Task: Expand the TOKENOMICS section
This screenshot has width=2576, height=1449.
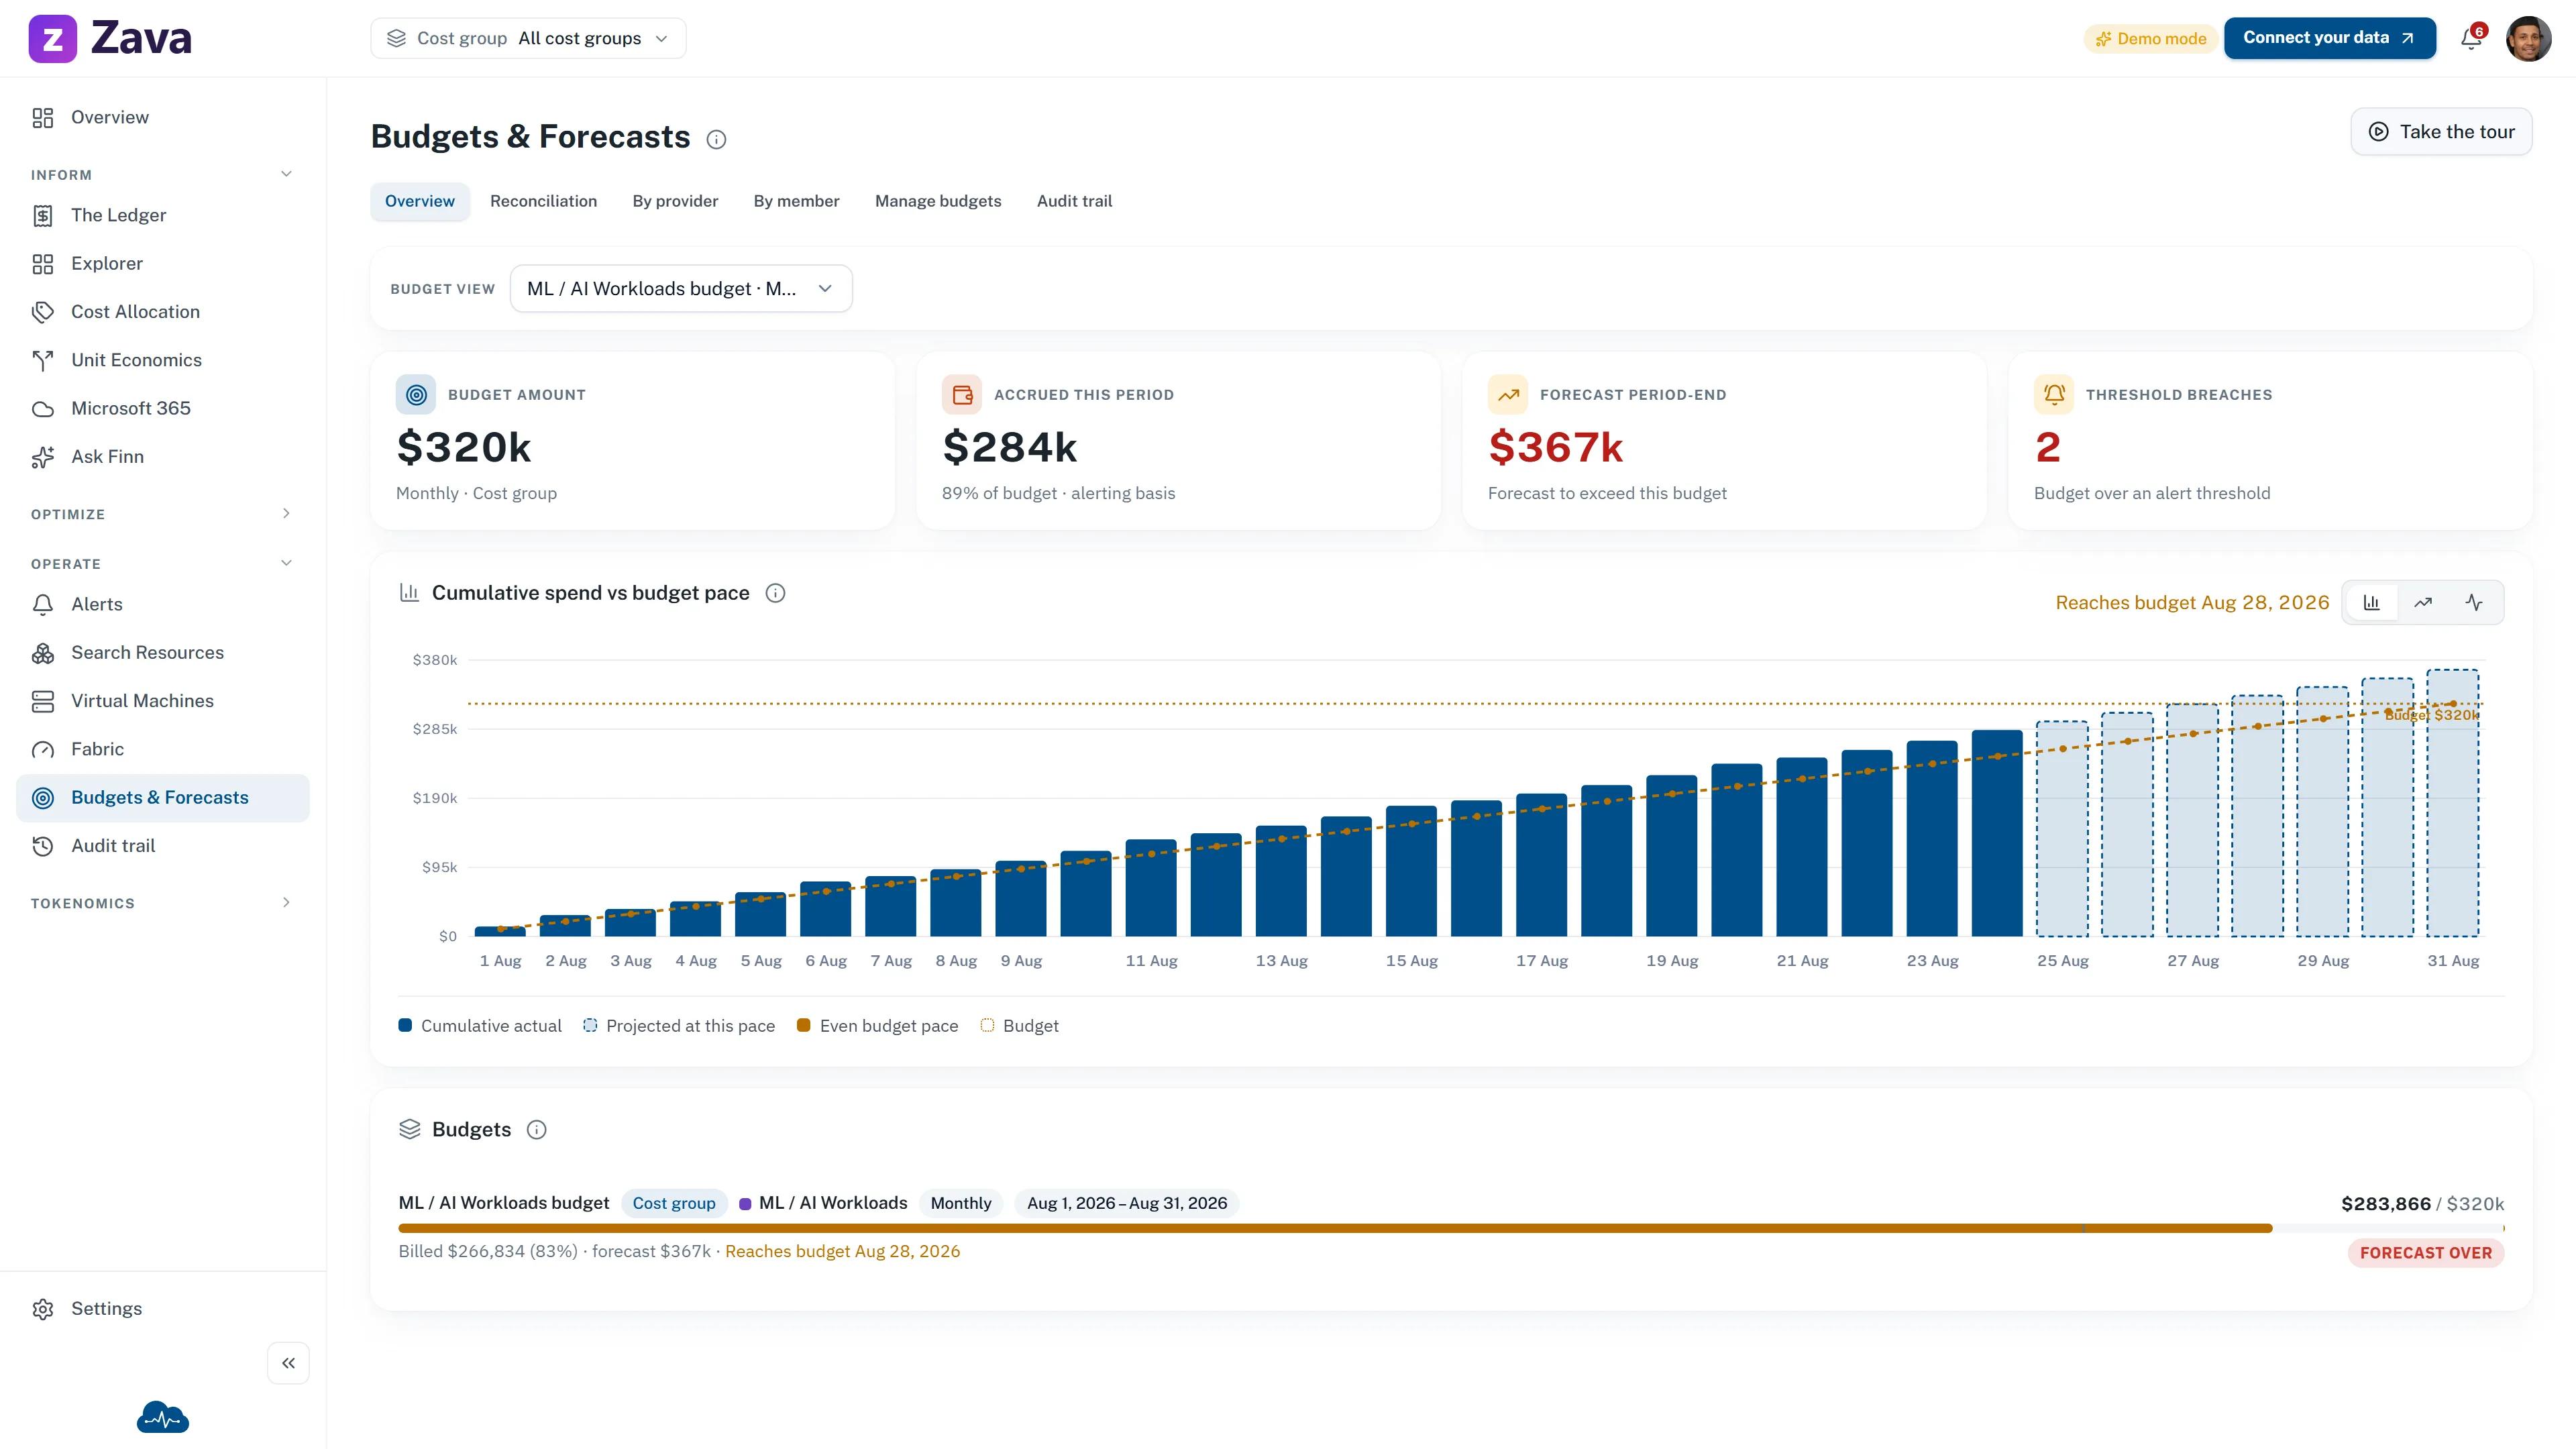Action: tap(163, 903)
